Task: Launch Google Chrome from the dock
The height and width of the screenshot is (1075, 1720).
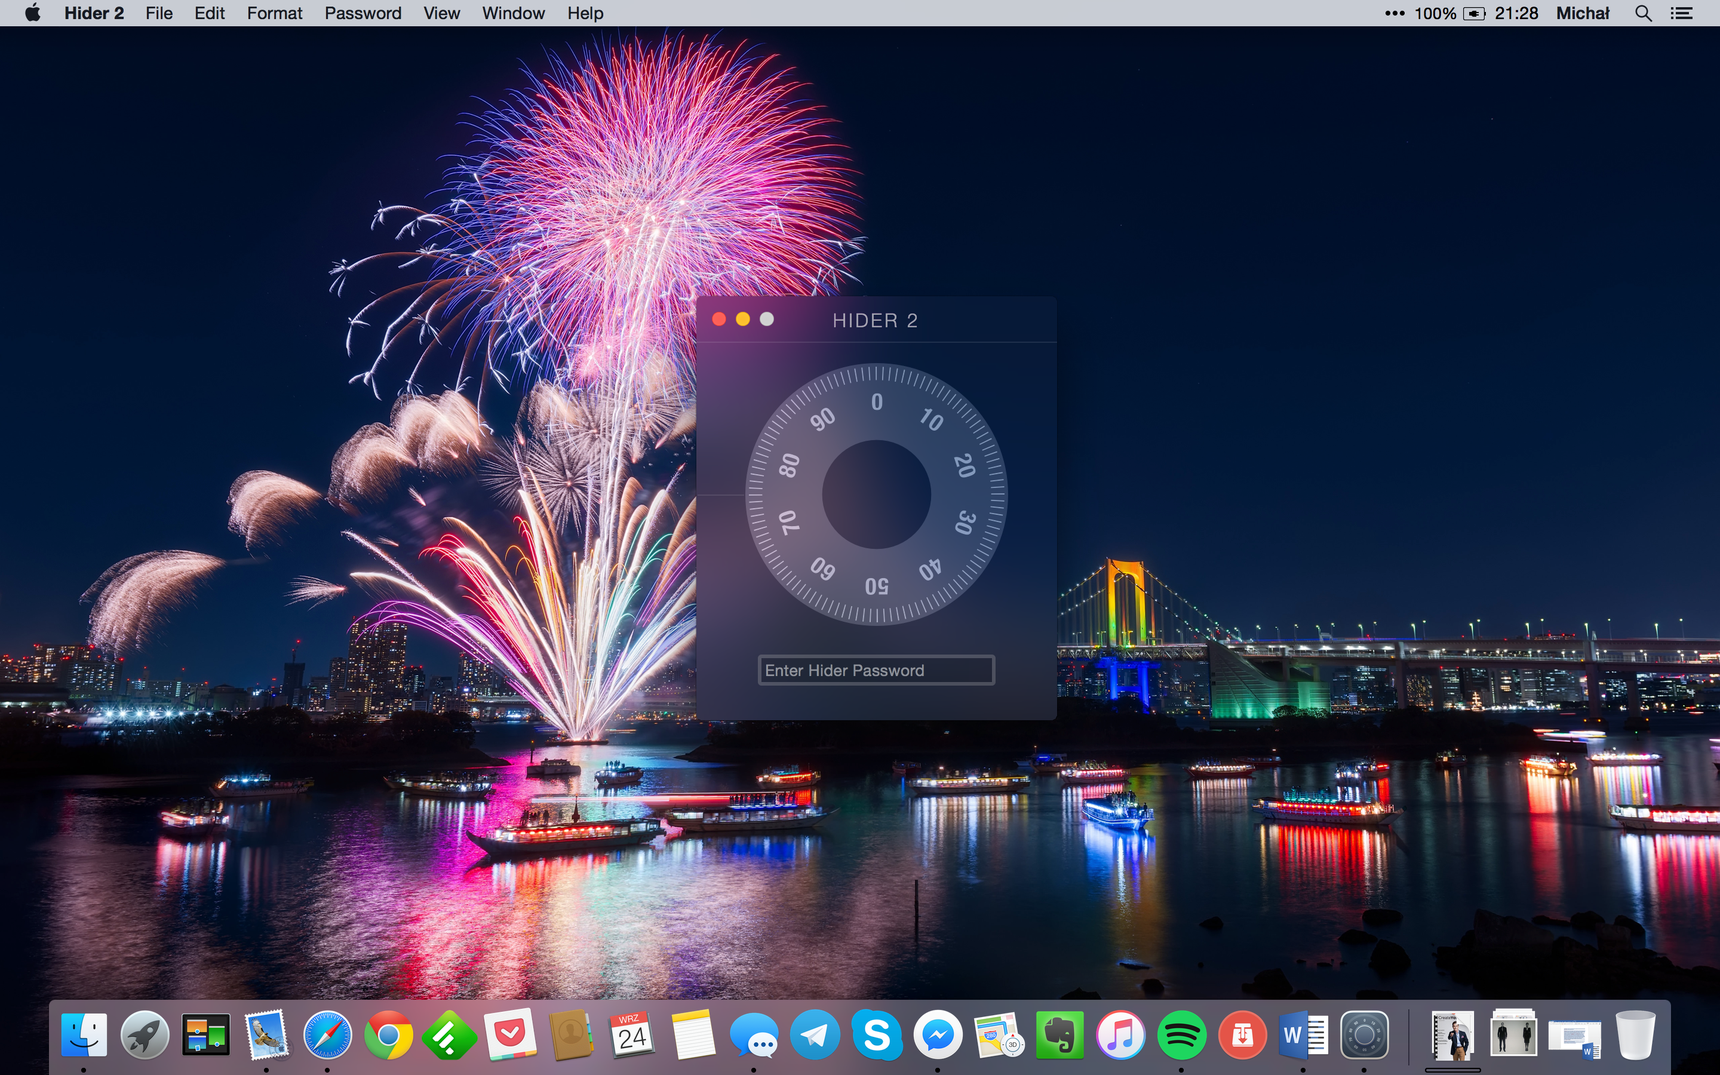Action: [389, 1036]
